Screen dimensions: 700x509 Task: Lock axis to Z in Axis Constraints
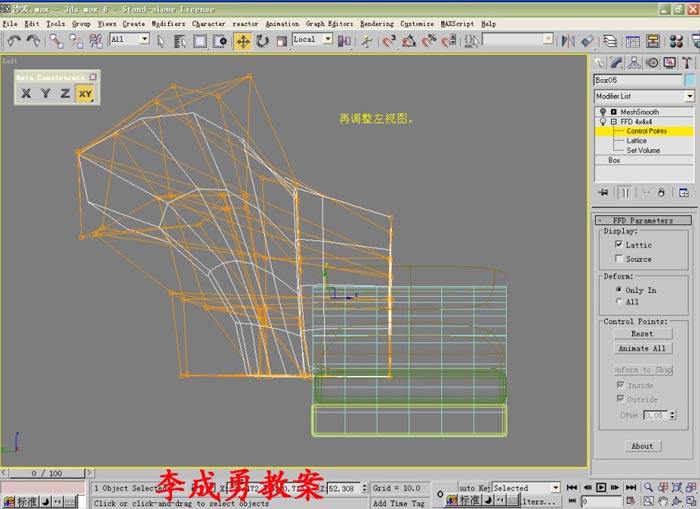click(x=65, y=93)
